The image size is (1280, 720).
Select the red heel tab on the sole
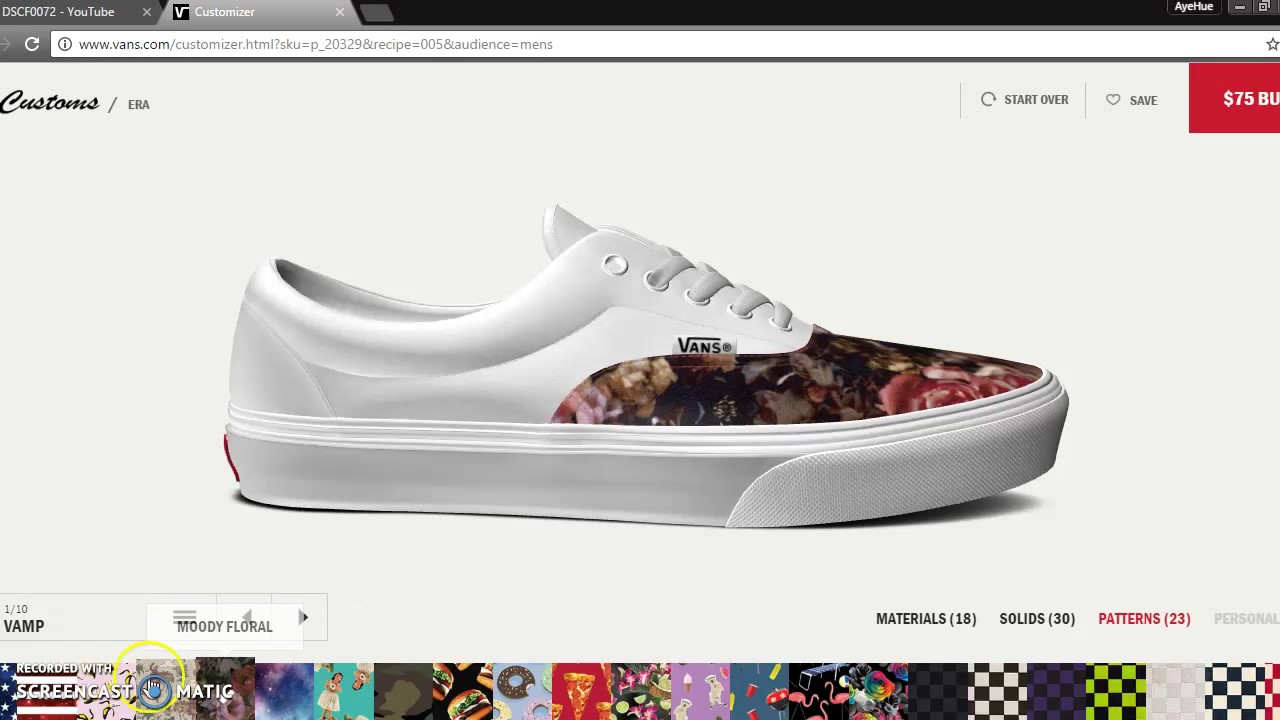tap(231, 456)
